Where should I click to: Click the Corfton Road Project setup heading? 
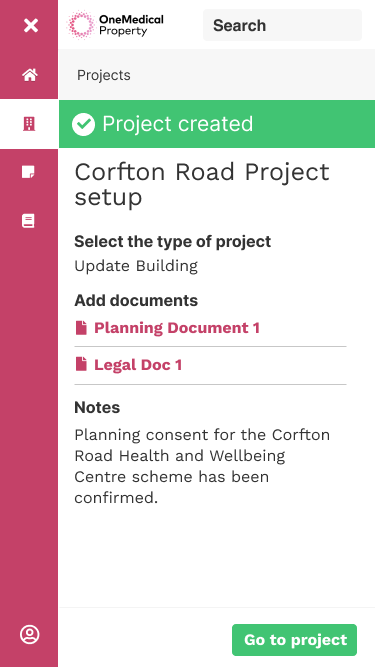click(x=202, y=184)
